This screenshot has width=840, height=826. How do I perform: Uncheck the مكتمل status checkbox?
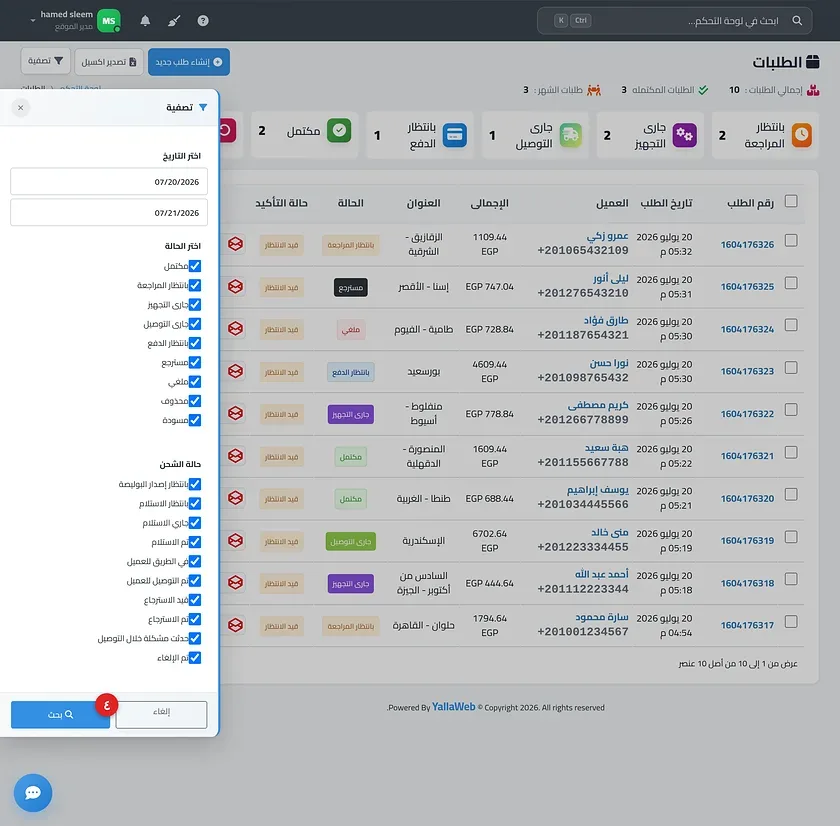195,266
